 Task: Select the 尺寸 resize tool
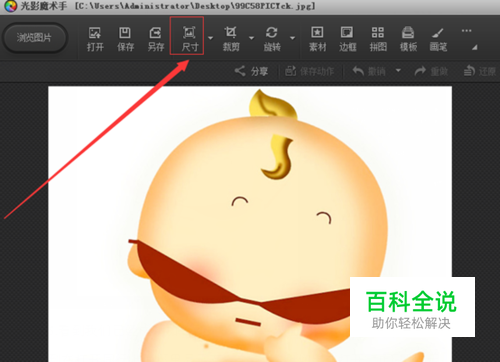(189, 39)
